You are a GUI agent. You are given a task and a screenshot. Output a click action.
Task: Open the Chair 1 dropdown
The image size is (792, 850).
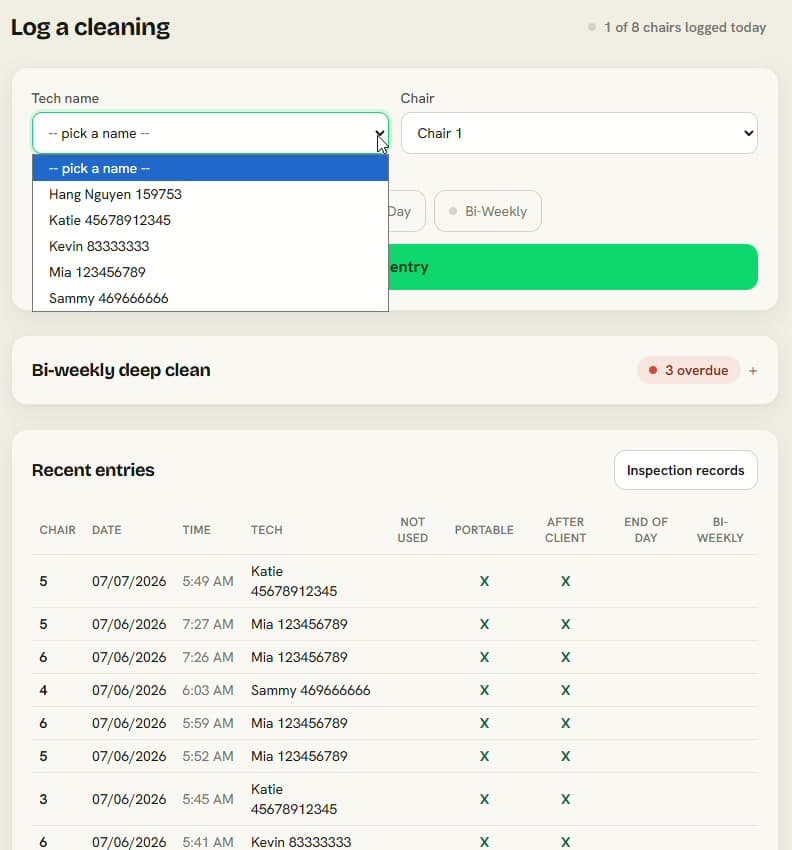[x=579, y=133]
